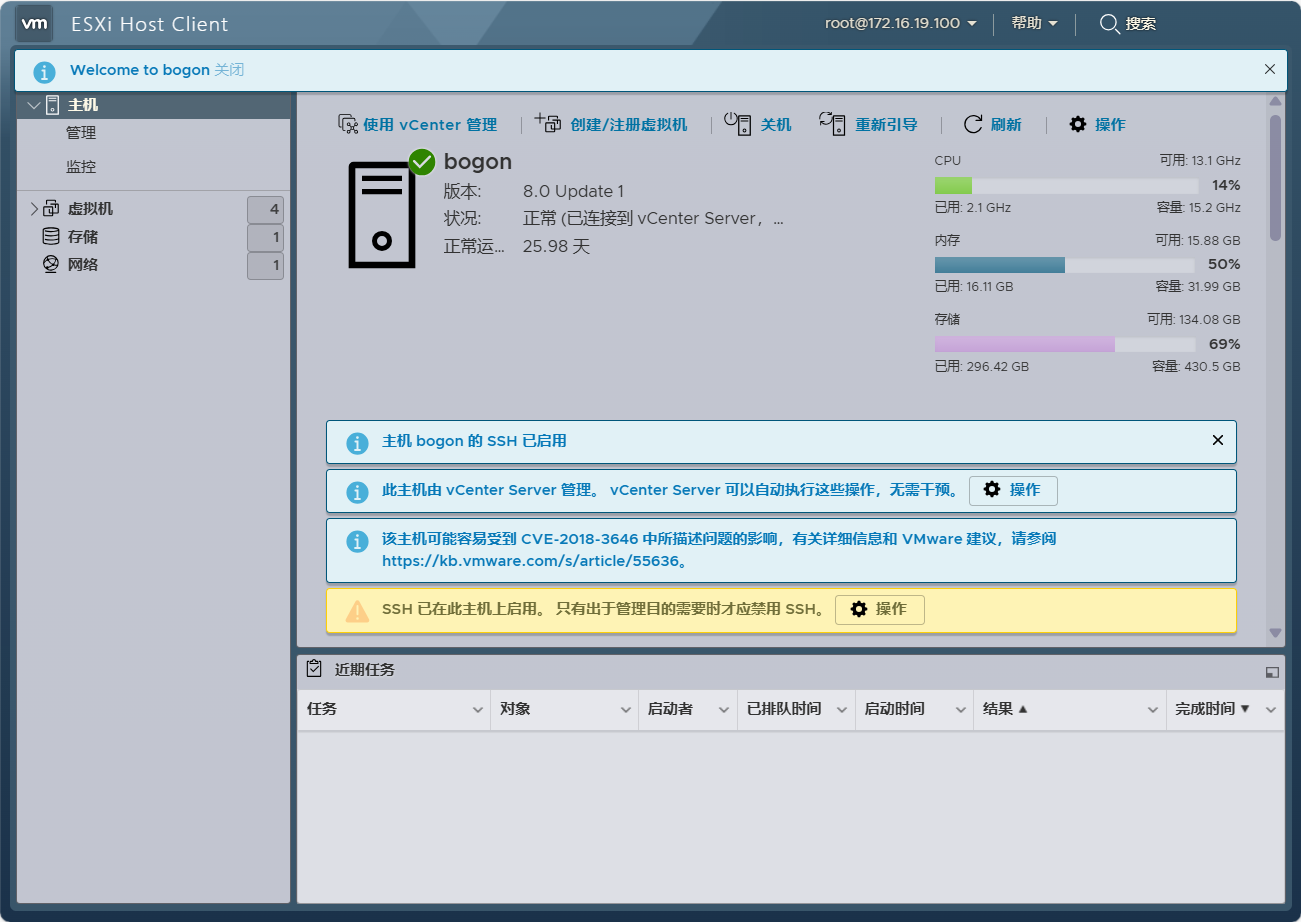
Task: Maximize the recent tasks panel icon
Action: (x=1272, y=672)
